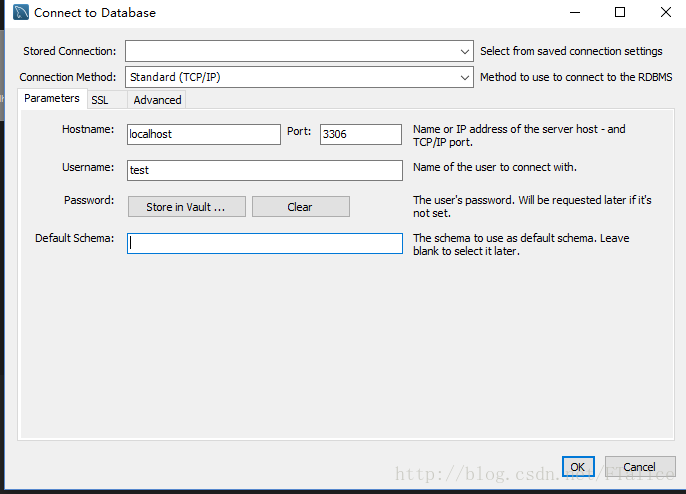Click the Cancel button
Viewport: 686px width, 494px height.
tap(640, 467)
